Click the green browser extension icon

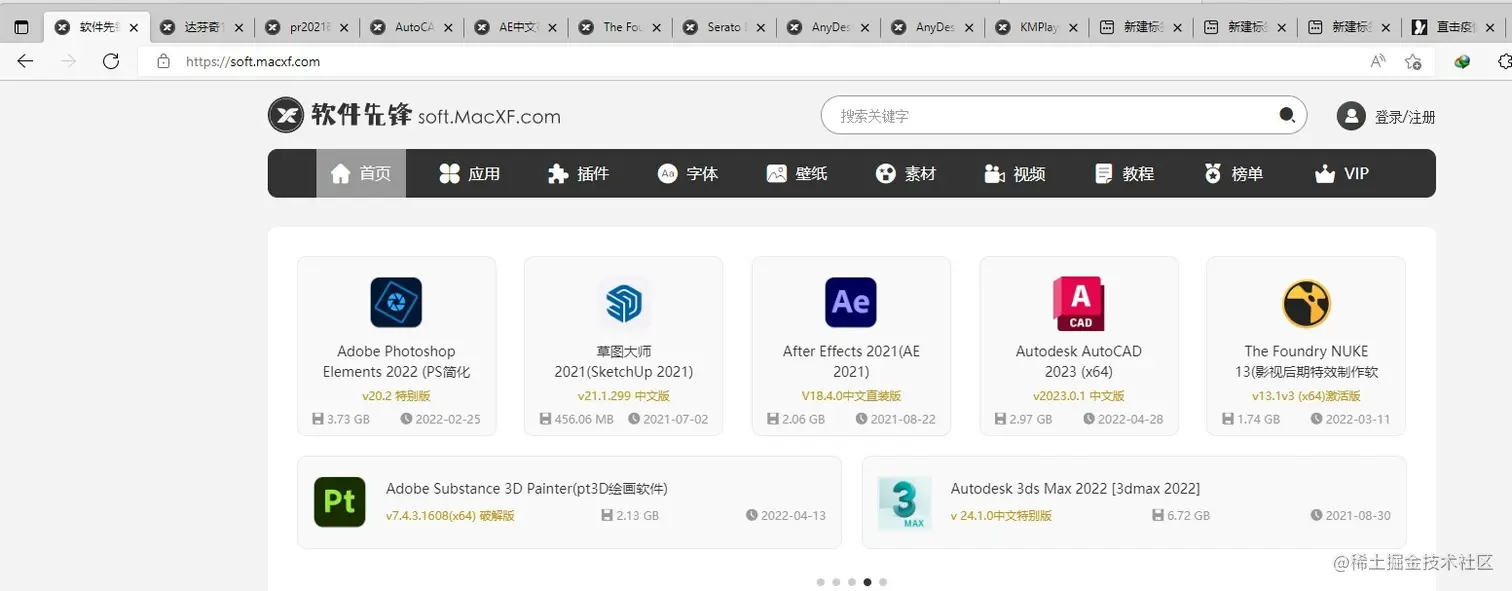1462,61
